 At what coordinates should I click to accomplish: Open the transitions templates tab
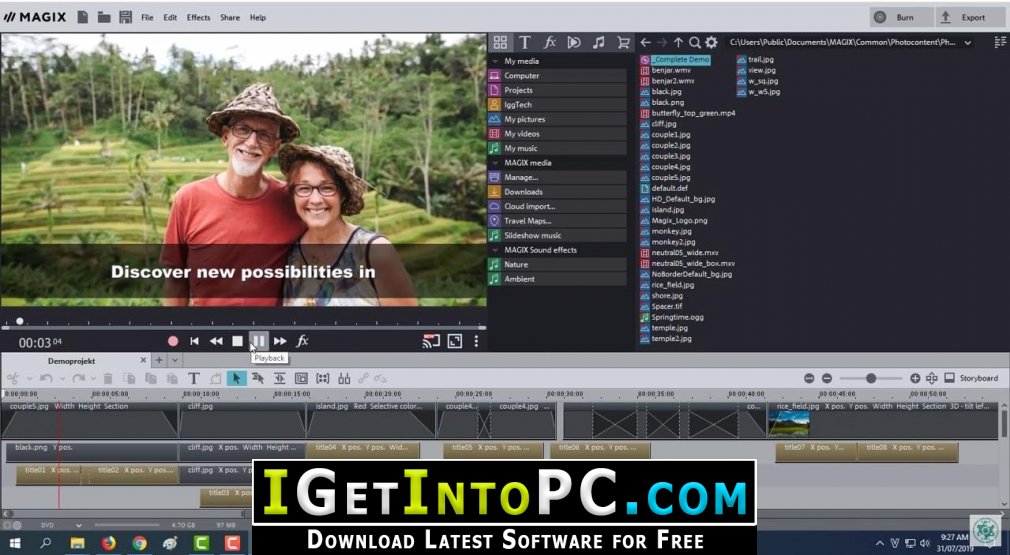pyautogui.click(x=574, y=42)
